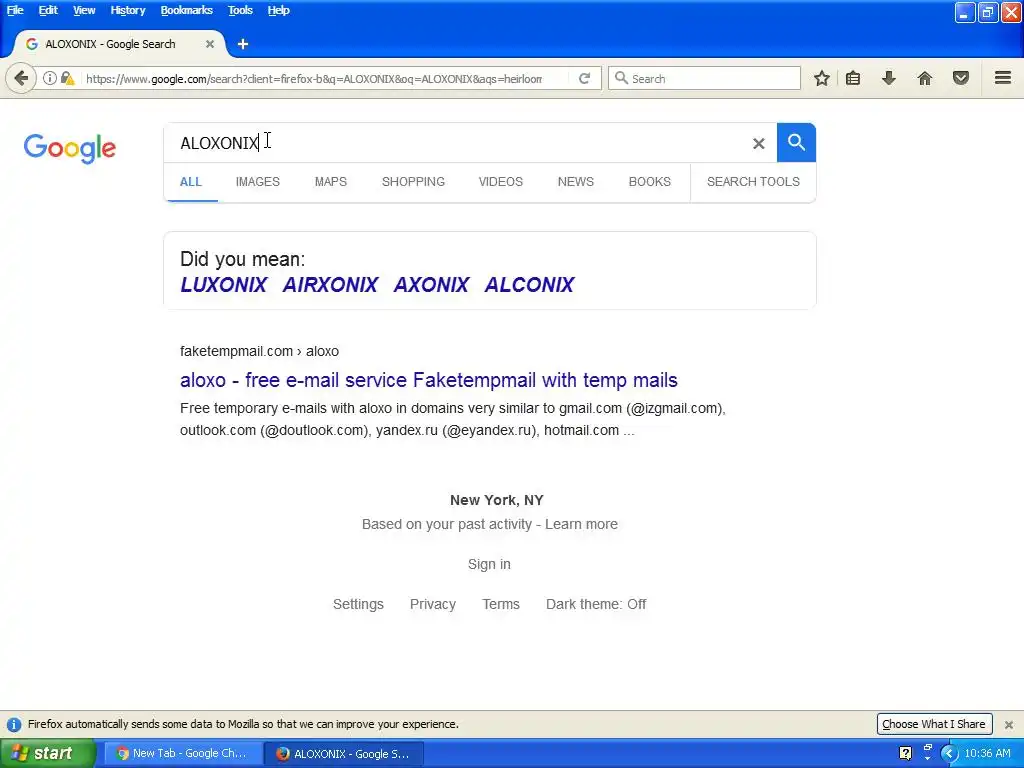This screenshot has width=1024, height=768.
Task: Dismiss the Firefox data notification bar
Action: pos(1009,724)
